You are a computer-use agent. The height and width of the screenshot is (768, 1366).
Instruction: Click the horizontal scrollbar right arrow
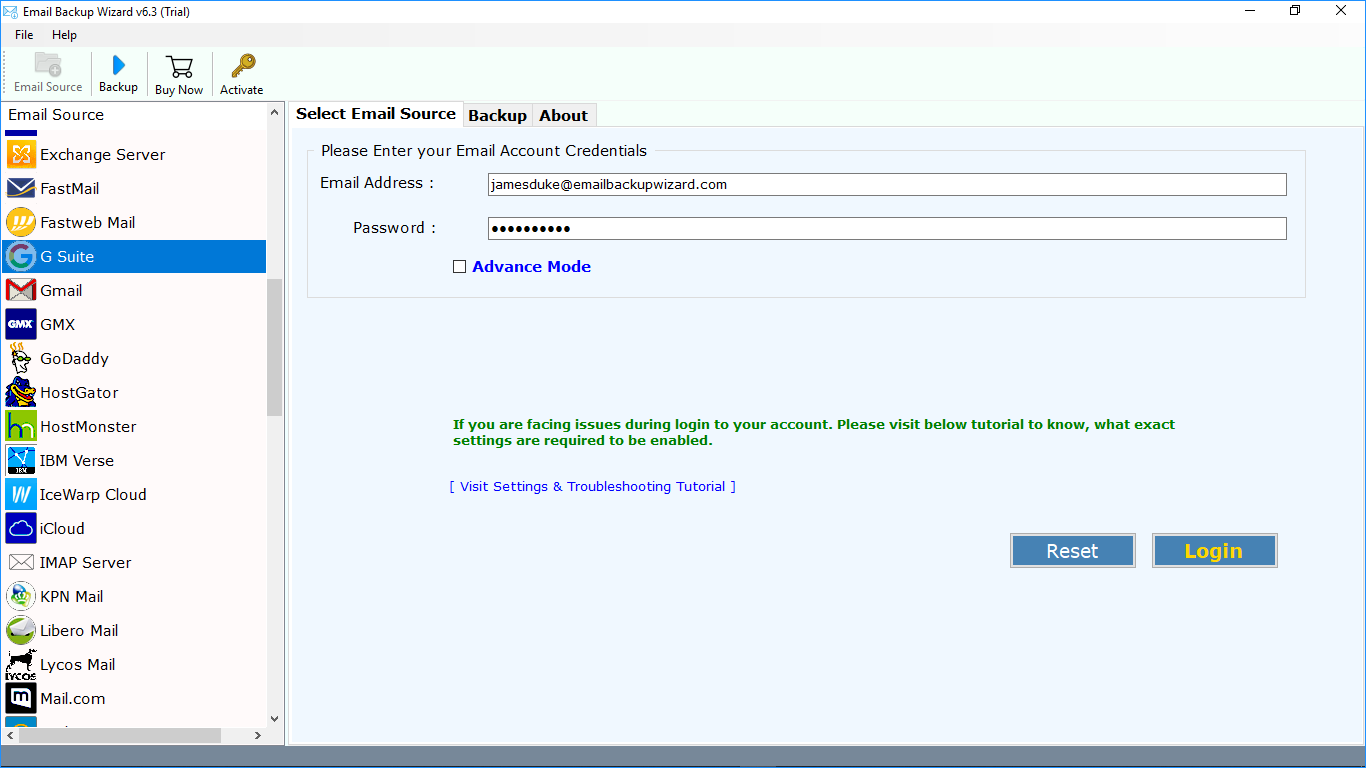(x=257, y=735)
